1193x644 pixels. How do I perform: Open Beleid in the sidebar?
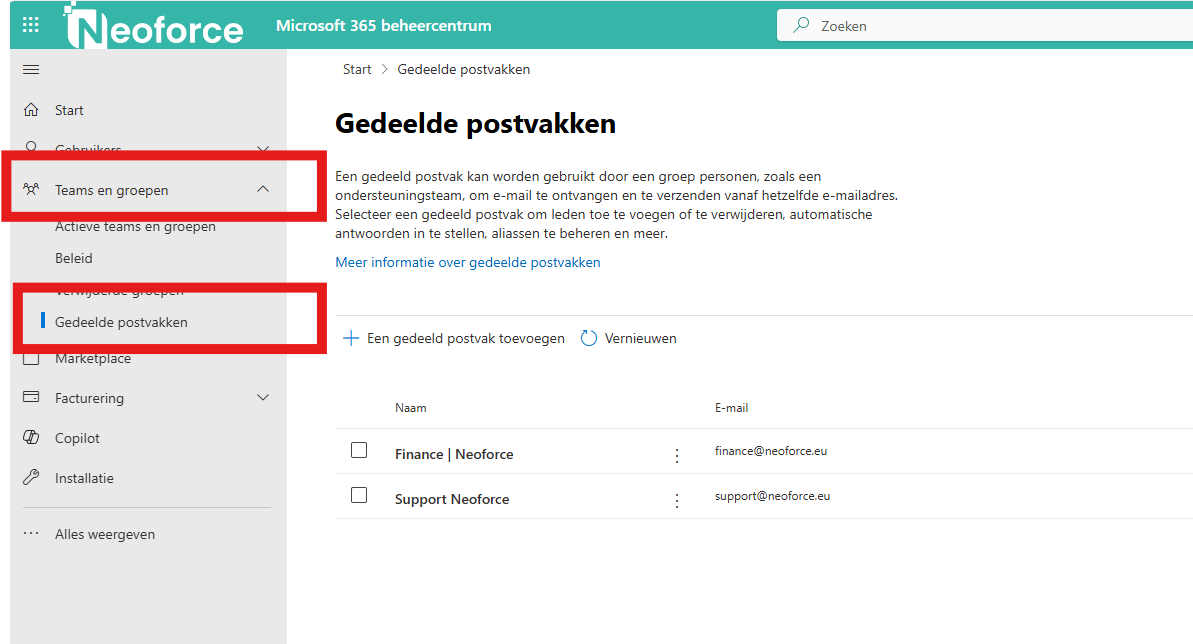[x=74, y=258]
